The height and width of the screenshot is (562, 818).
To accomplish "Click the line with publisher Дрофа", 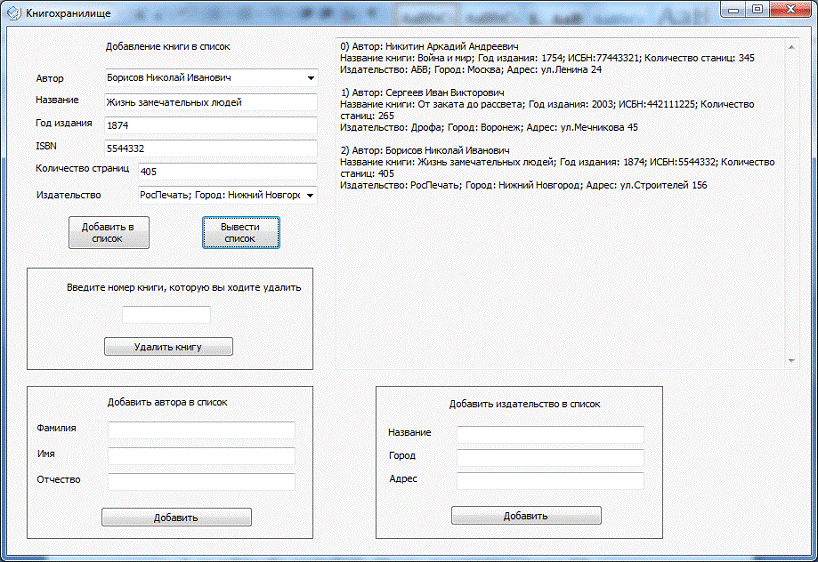I will tap(489, 127).
